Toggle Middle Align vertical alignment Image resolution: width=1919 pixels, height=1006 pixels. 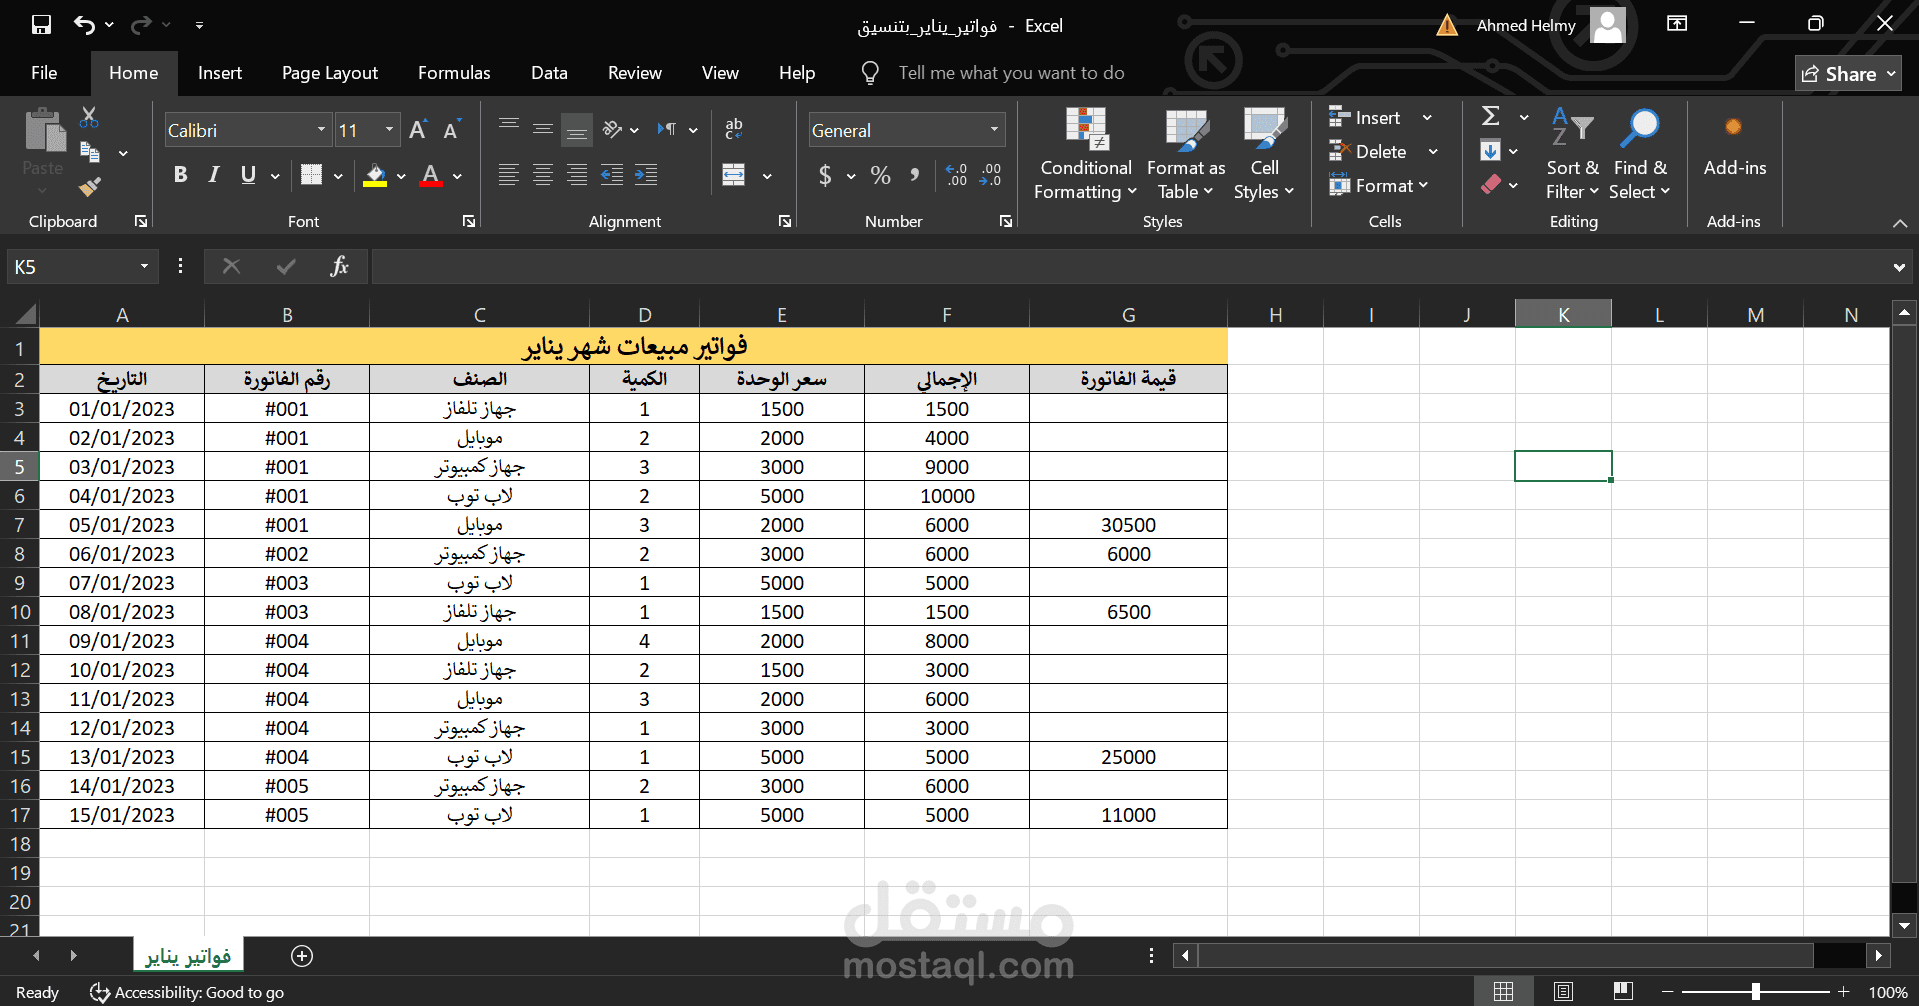[543, 129]
